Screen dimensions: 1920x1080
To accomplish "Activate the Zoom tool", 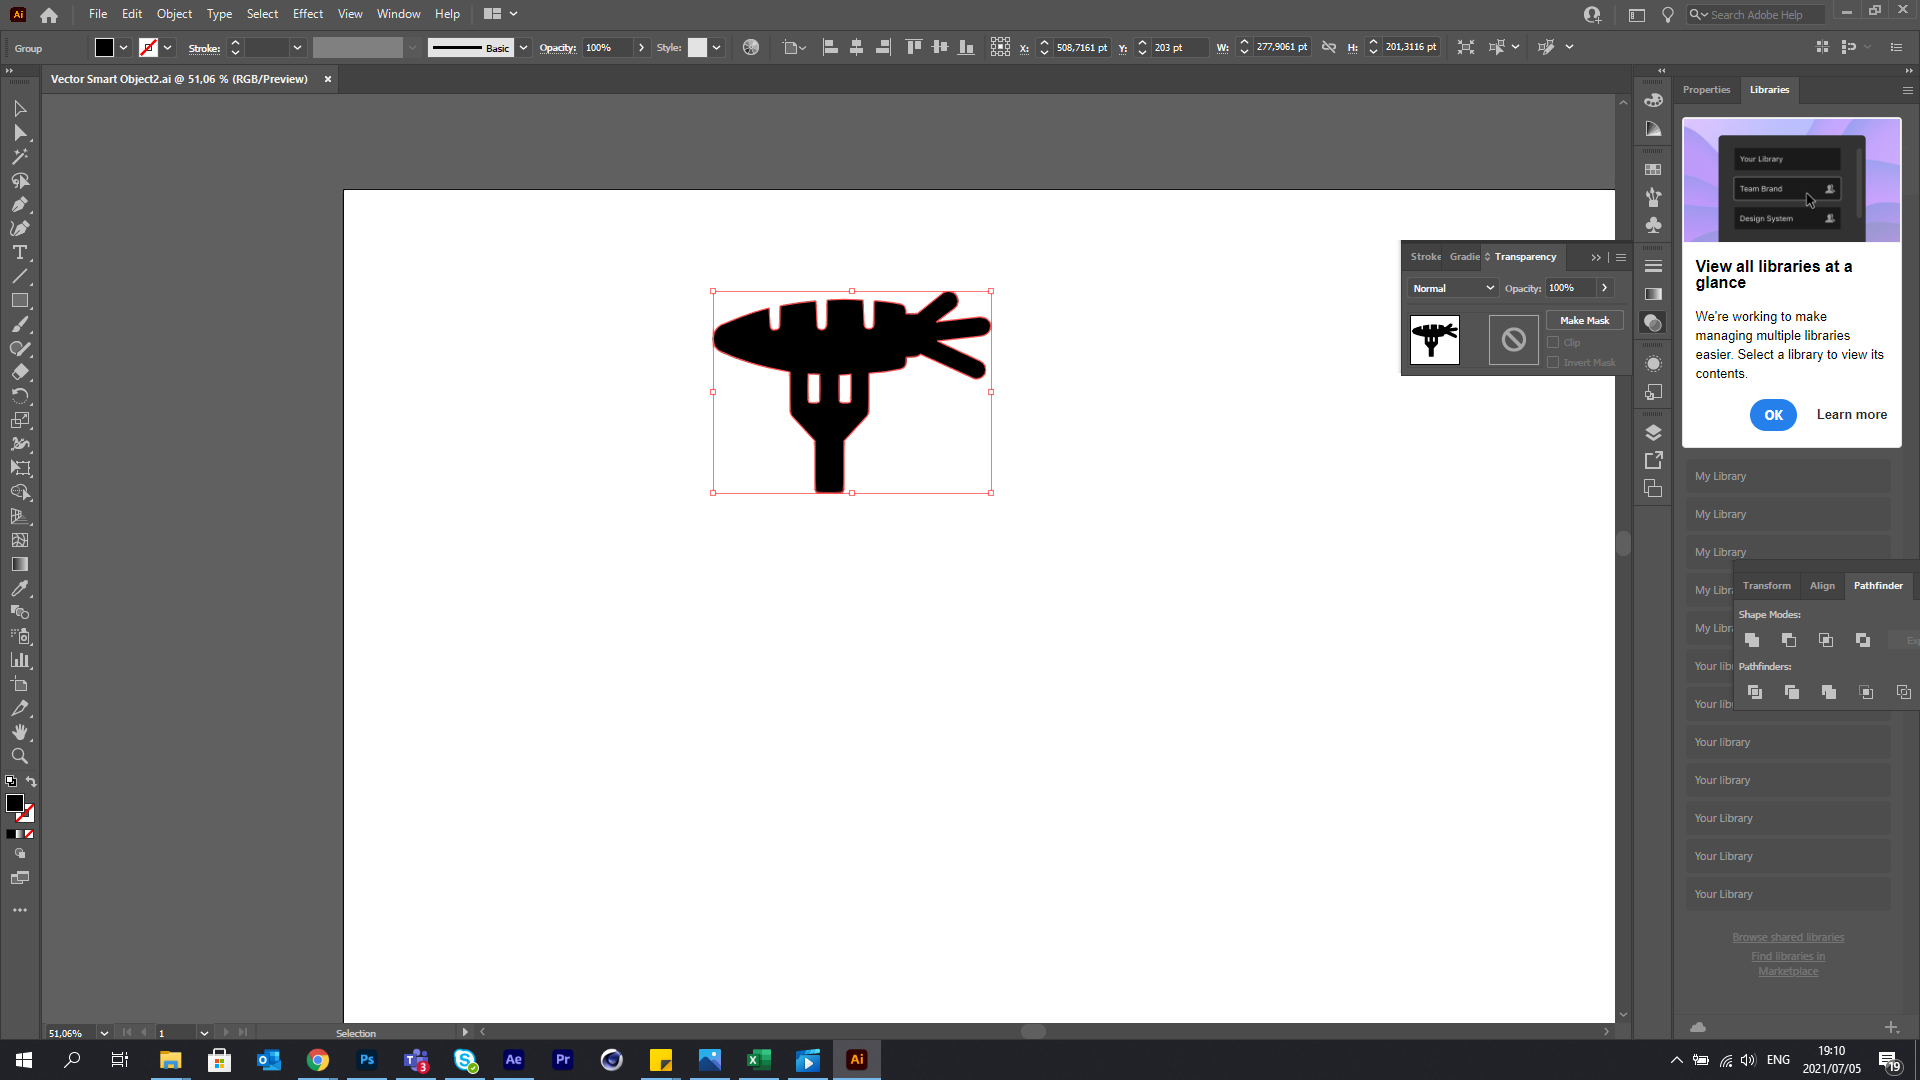I will (x=19, y=756).
